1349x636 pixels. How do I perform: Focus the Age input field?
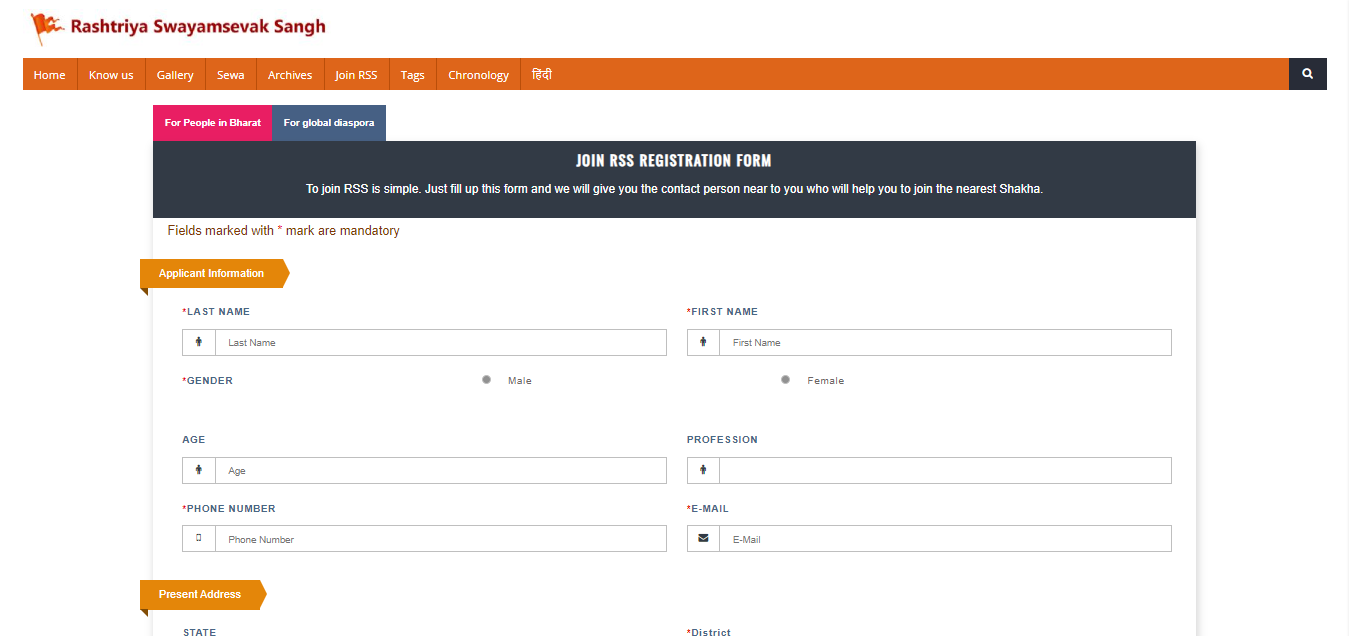441,470
